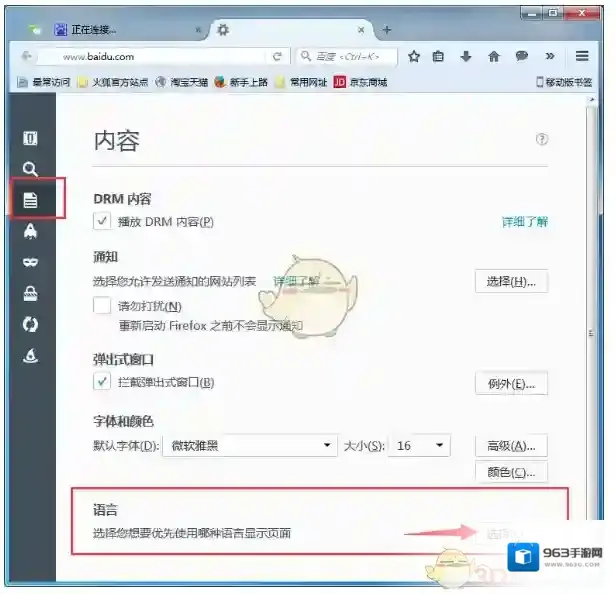Open 新手上路 bookmark

(x=241, y=82)
